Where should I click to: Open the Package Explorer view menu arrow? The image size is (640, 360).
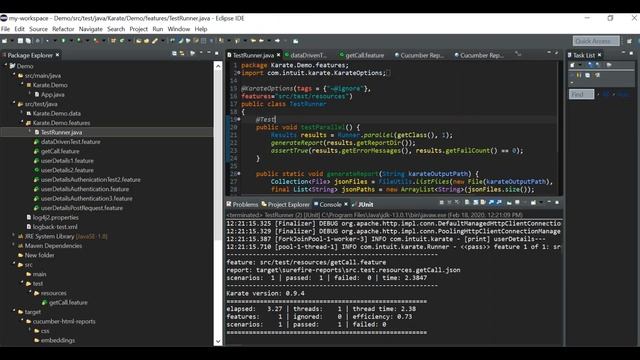201,53
